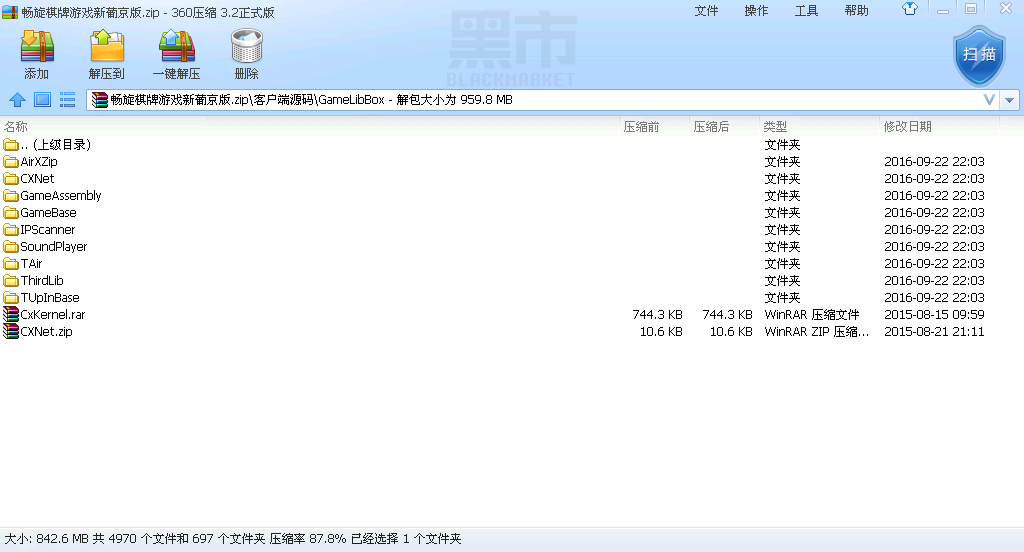
Task: Click the AirXZip folder icon
Action: (x=10, y=161)
